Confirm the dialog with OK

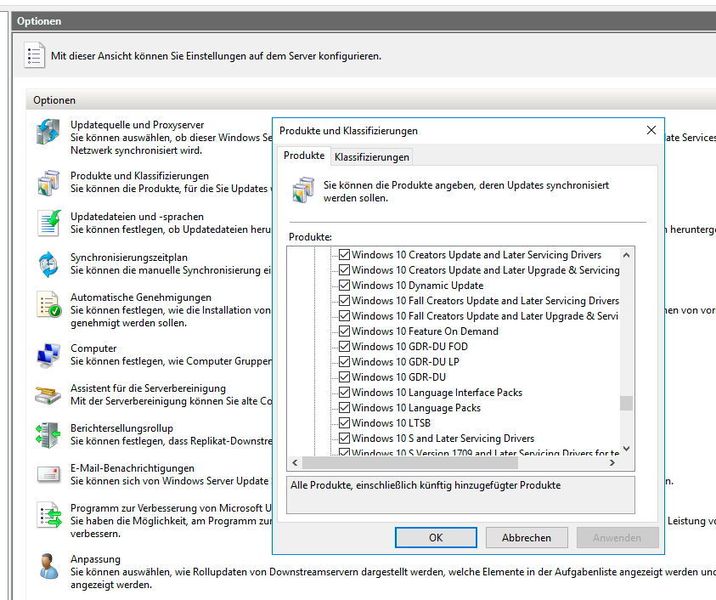pyautogui.click(x=436, y=538)
